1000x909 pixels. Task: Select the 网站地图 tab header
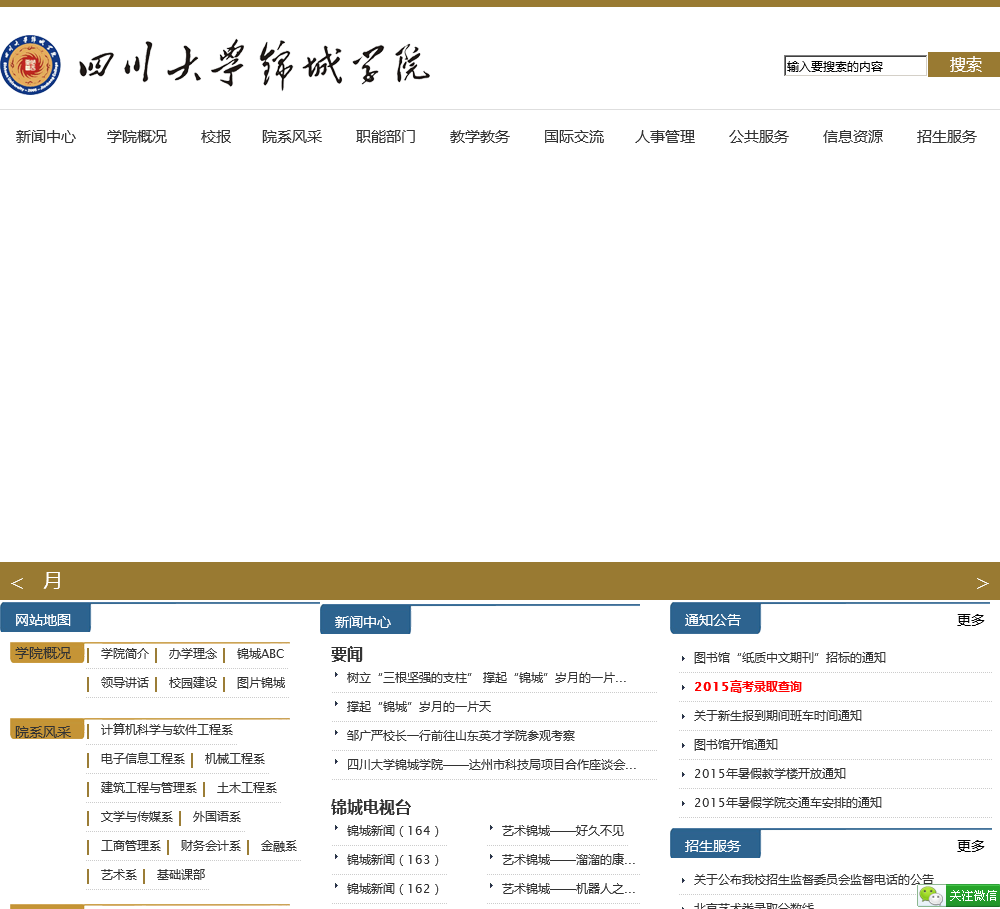(x=45, y=619)
